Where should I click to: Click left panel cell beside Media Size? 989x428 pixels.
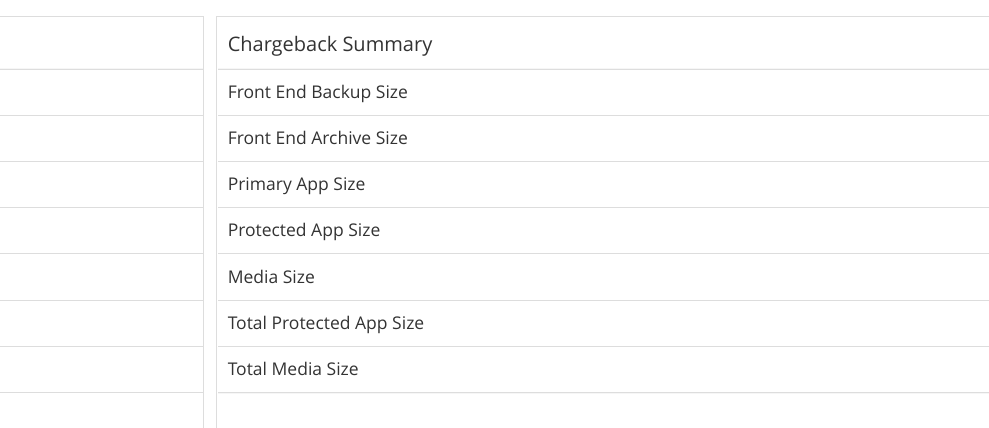click(101, 277)
